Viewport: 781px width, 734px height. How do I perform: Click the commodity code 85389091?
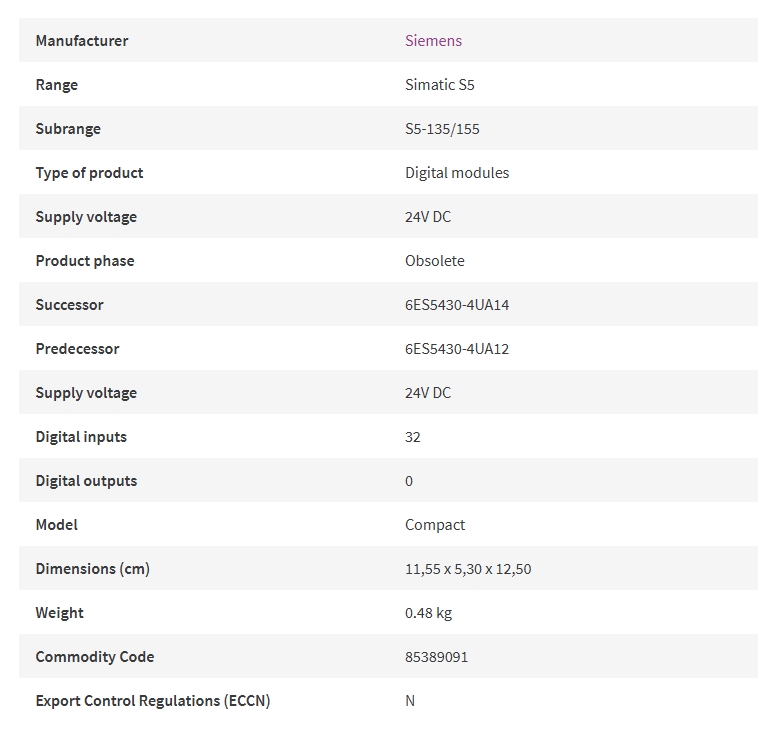[436, 657]
